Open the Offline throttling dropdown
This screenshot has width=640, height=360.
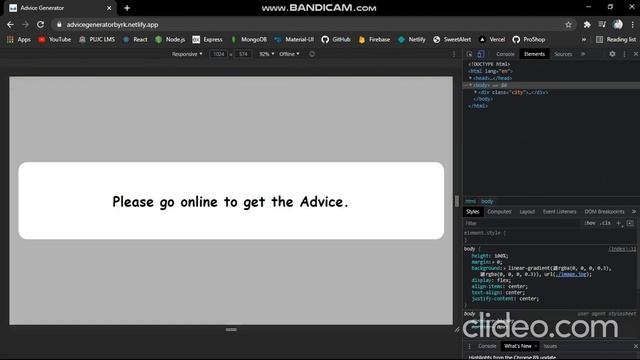289,54
